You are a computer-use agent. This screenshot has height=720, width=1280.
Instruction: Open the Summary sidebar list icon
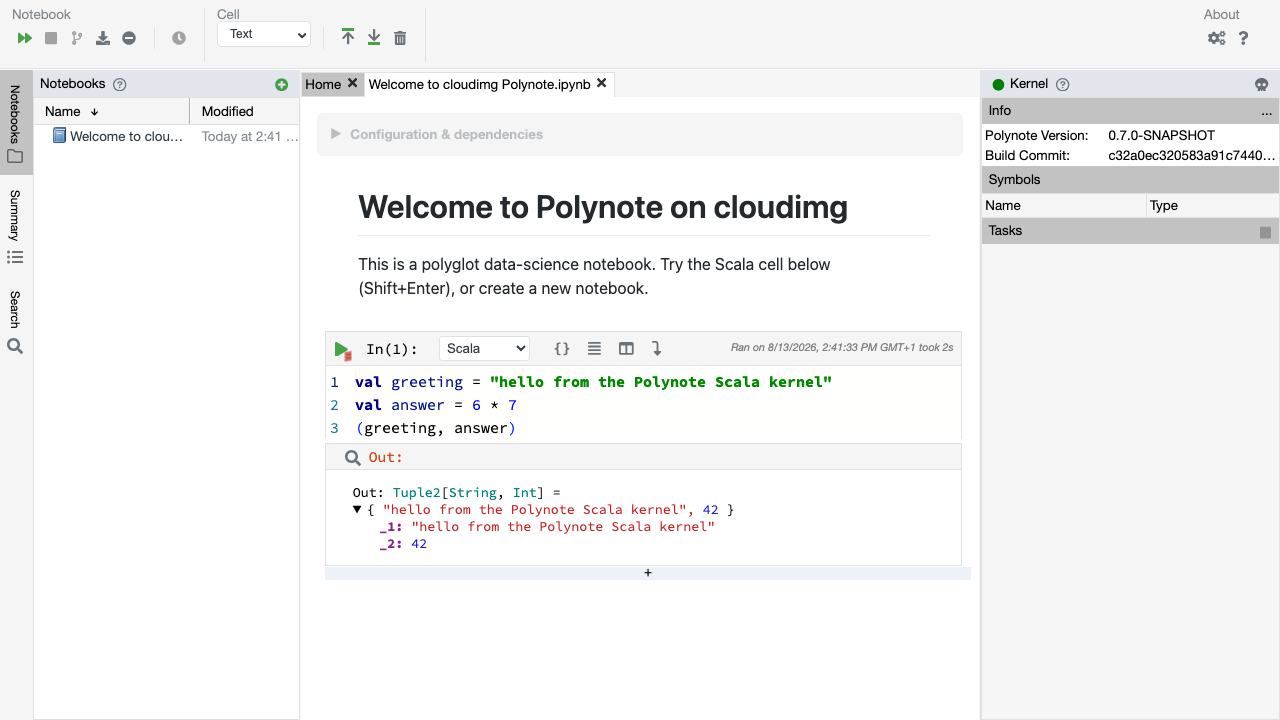pyautogui.click(x=15, y=257)
